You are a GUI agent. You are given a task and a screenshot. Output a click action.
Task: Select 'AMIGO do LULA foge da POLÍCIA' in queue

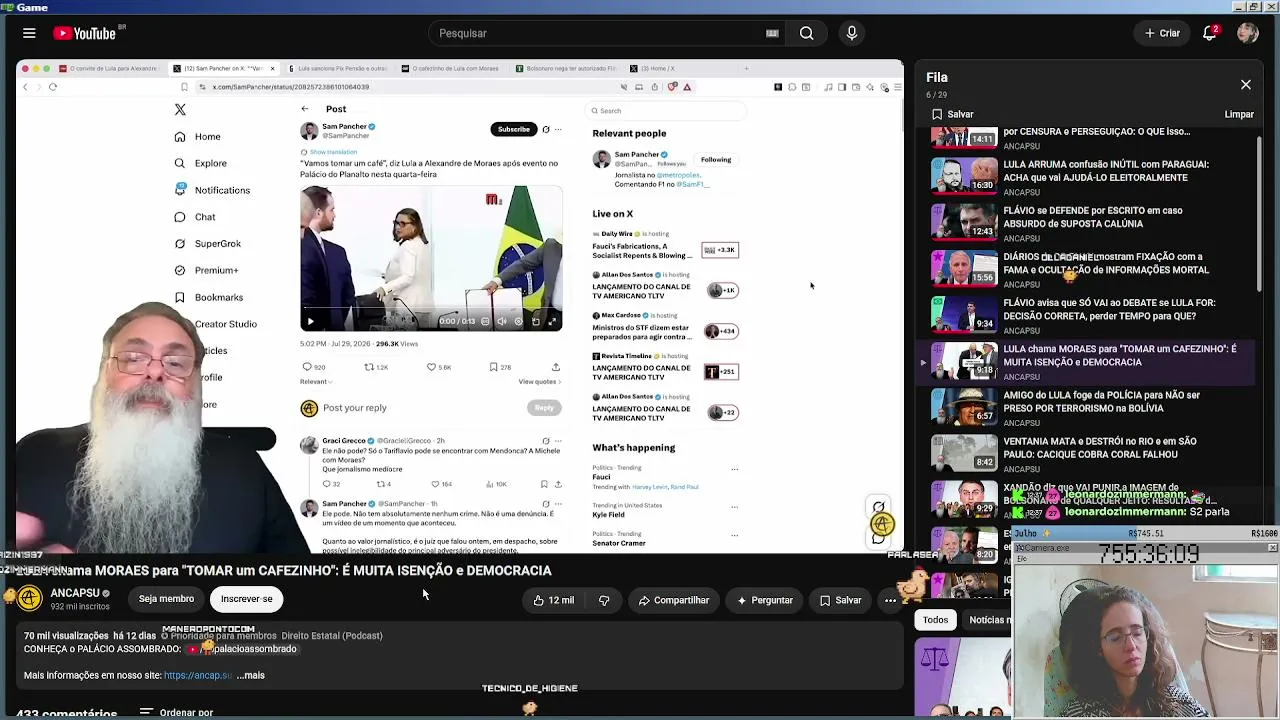pyautogui.click(x=1091, y=408)
